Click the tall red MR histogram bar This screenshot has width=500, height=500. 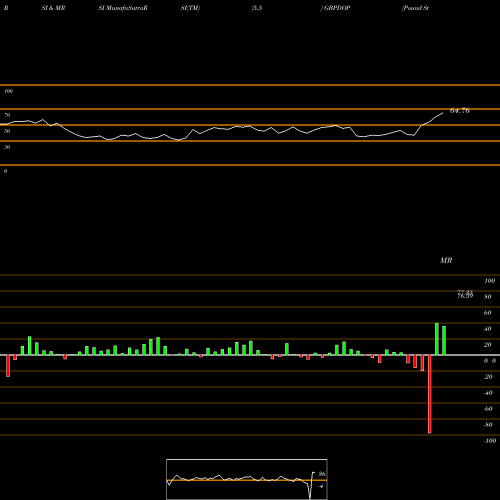click(x=429, y=394)
